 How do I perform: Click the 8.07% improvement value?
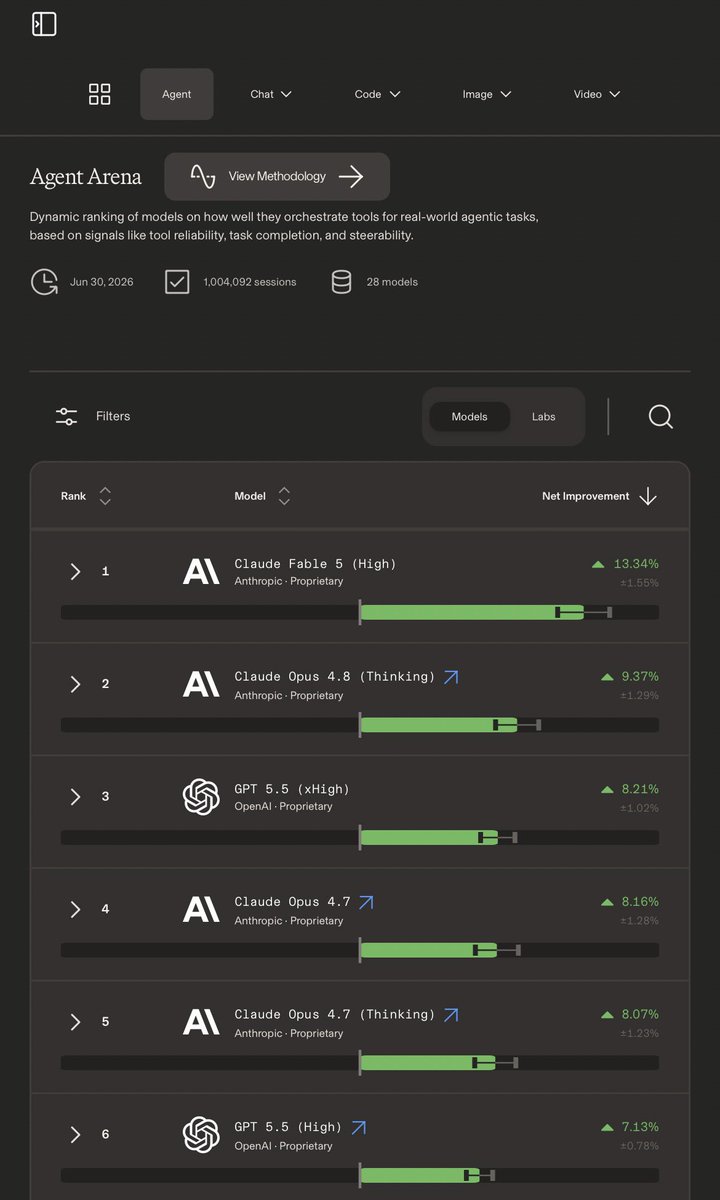pyautogui.click(x=640, y=1014)
